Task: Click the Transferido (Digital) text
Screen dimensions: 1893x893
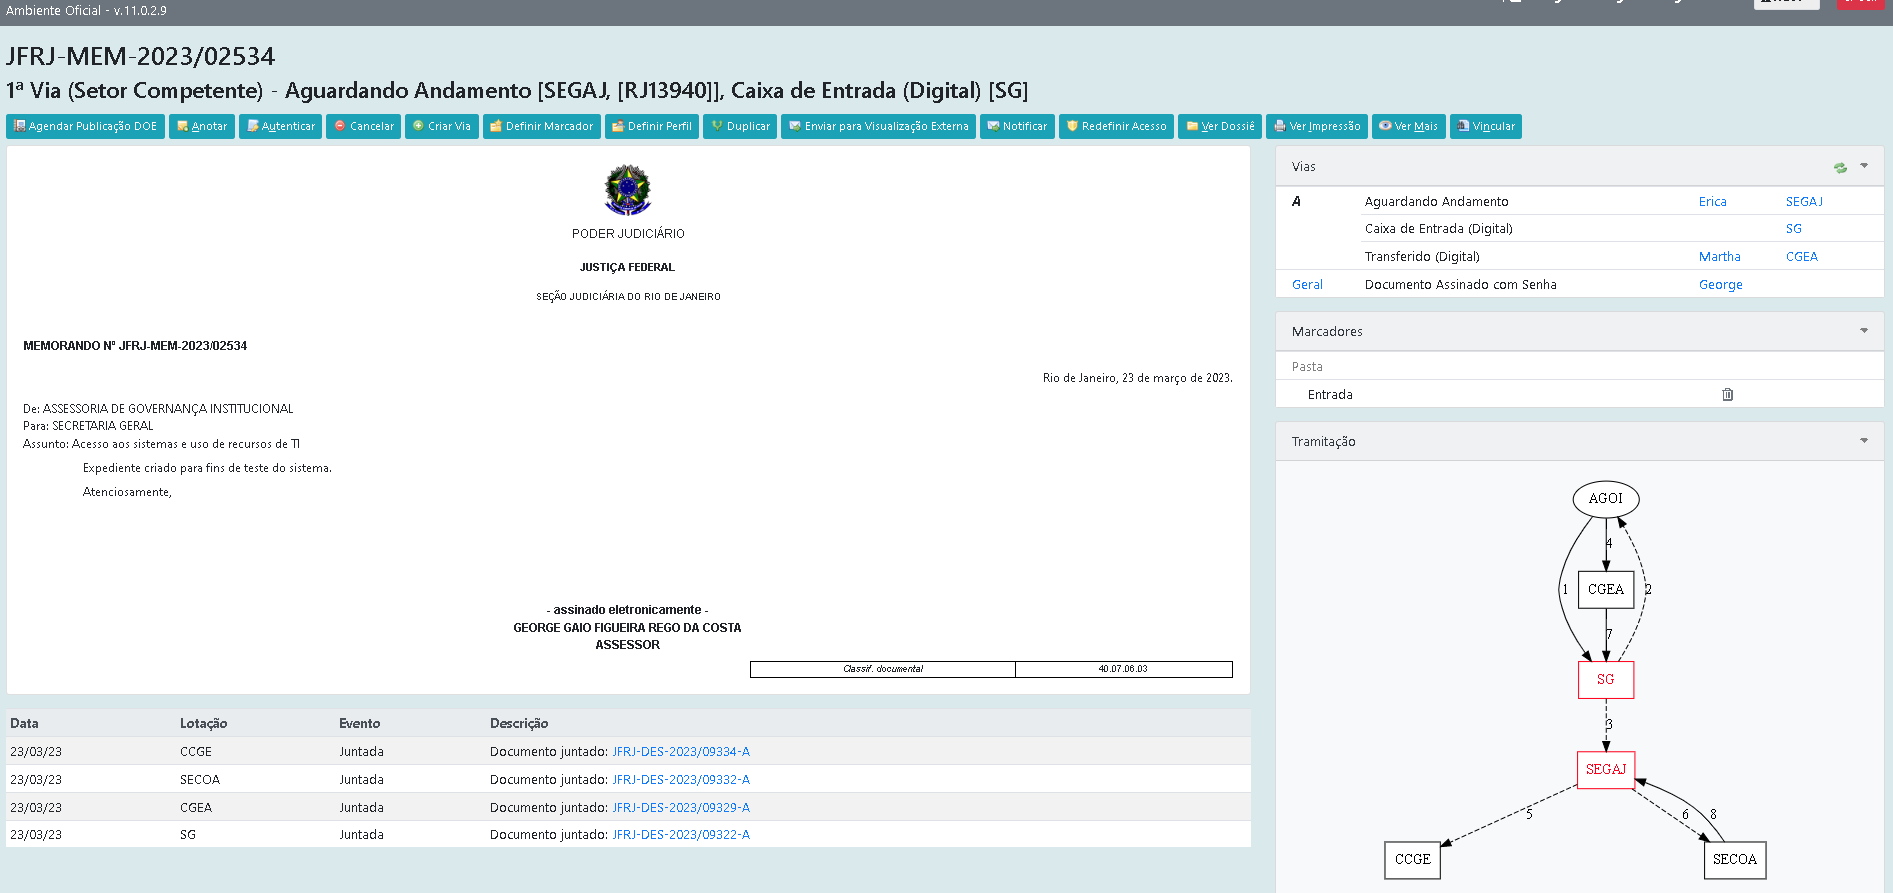Action: click(1422, 257)
